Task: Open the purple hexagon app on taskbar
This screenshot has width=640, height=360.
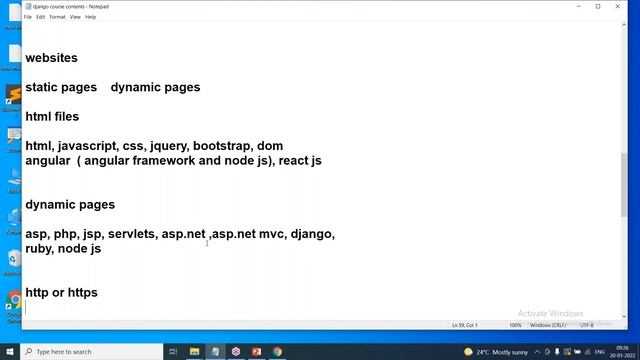Action: tap(236, 351)
